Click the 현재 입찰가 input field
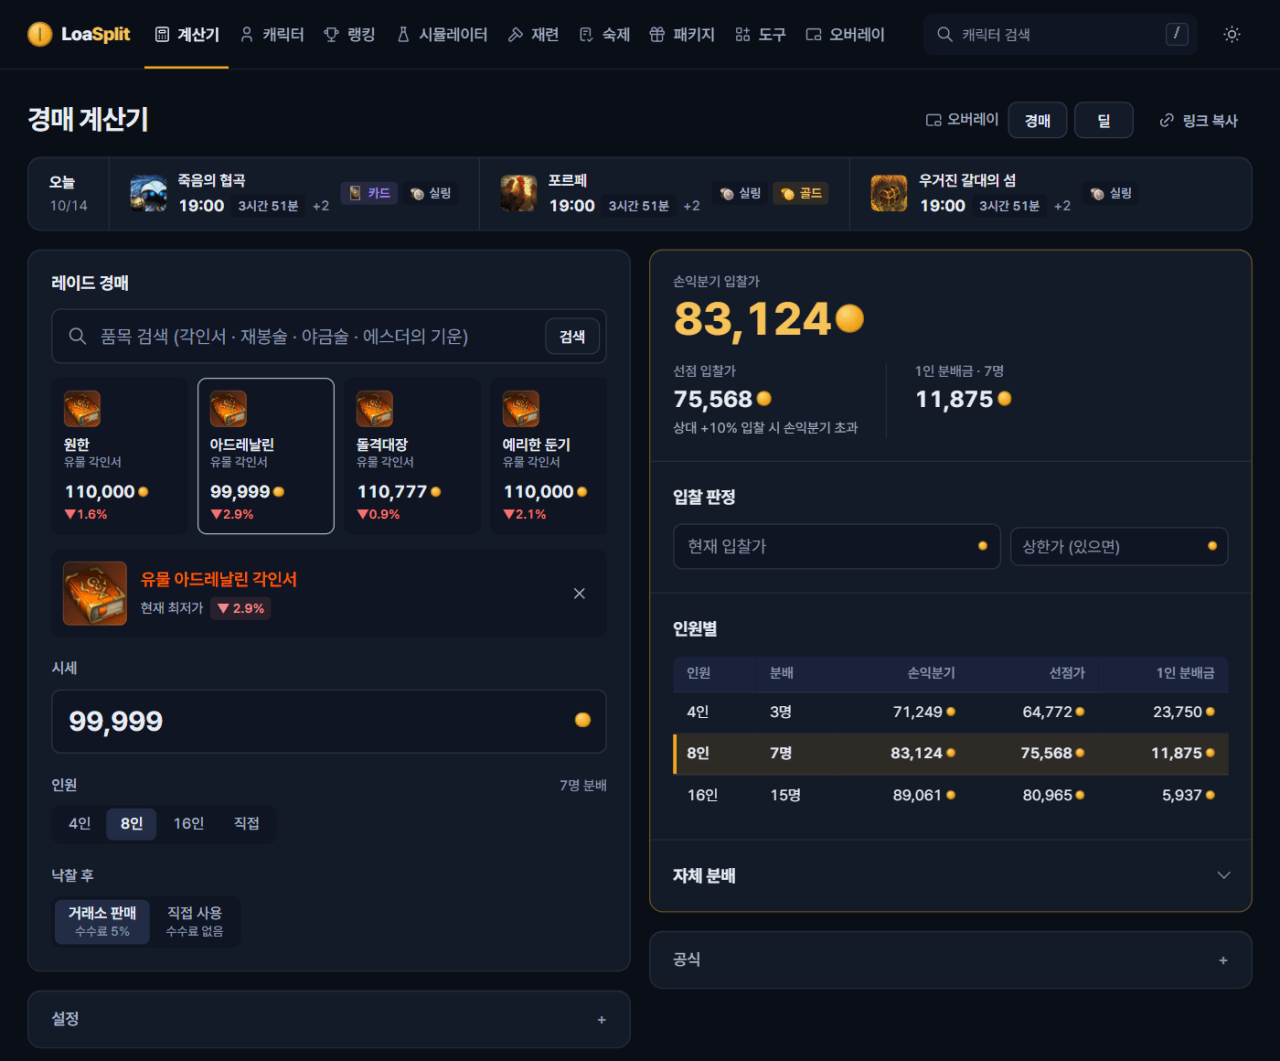Image resolution: width=1280 pixels, height=1061 pixels. [837, 546]
